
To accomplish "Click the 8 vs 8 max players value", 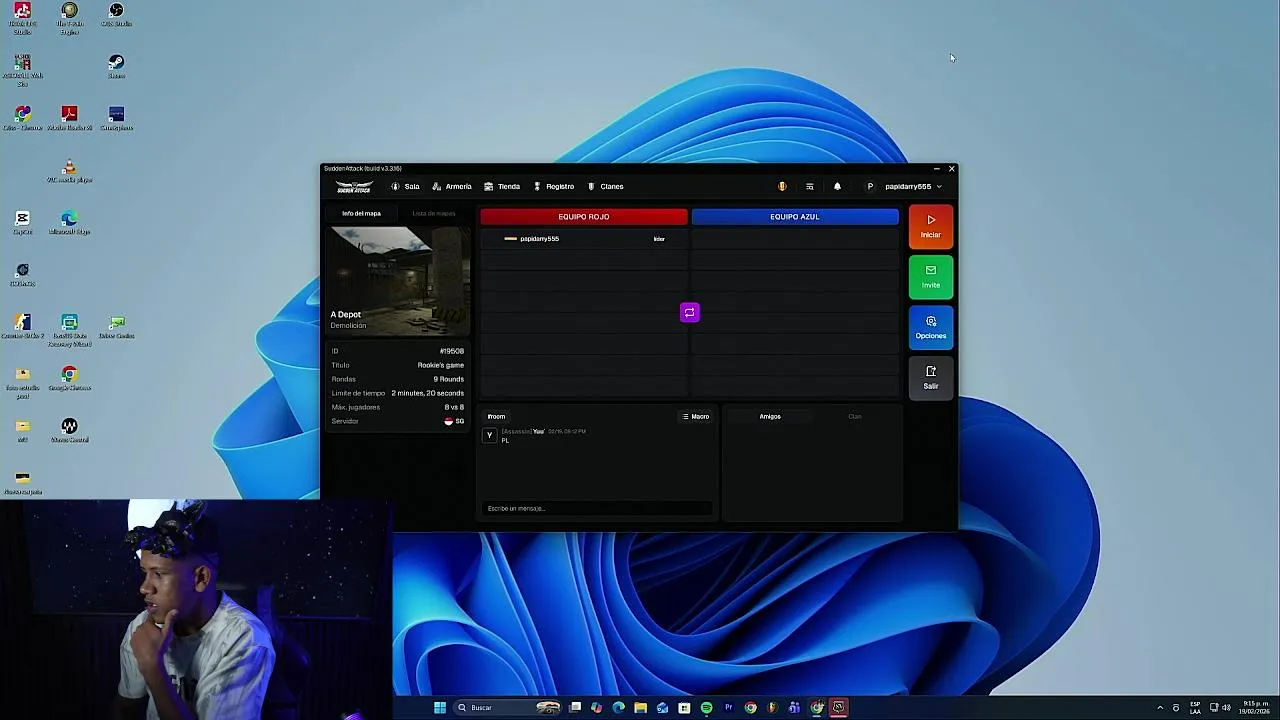I will (x=454, y=407).
